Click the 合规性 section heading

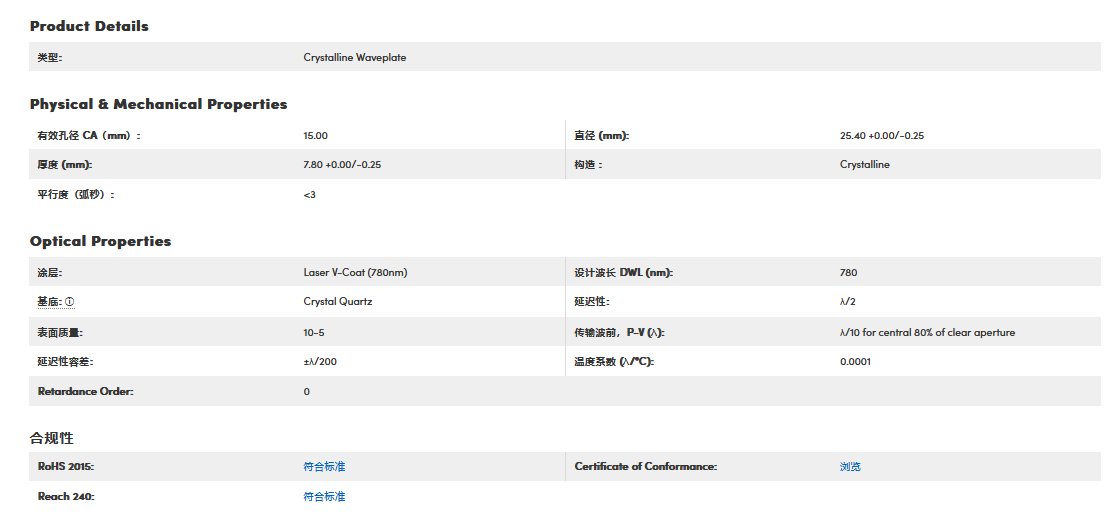click(52, 438)
